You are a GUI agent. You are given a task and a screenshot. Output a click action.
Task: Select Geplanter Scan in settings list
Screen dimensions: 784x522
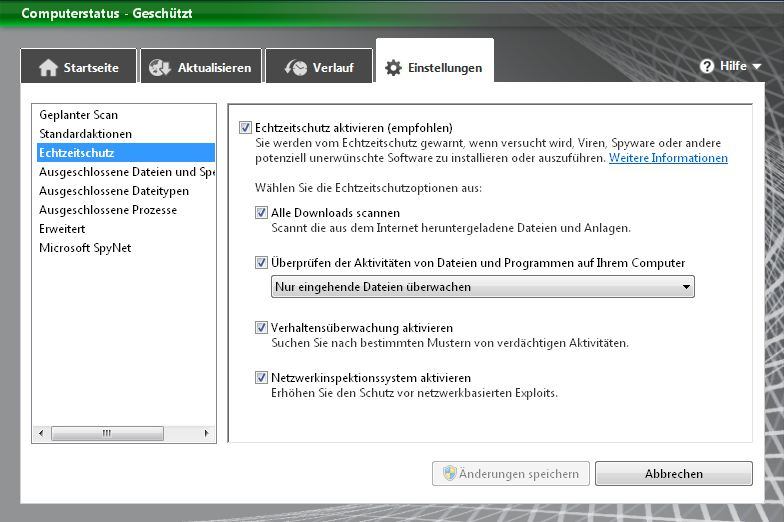click(126, 115)
